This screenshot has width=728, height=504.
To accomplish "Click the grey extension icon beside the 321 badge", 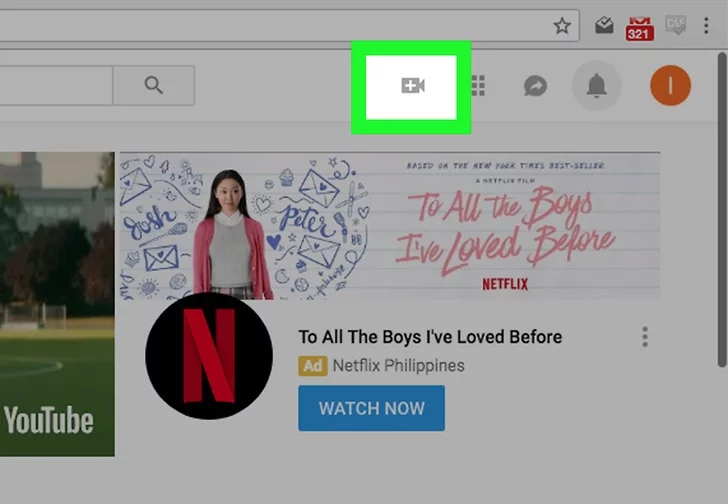I will pos(675,26).
